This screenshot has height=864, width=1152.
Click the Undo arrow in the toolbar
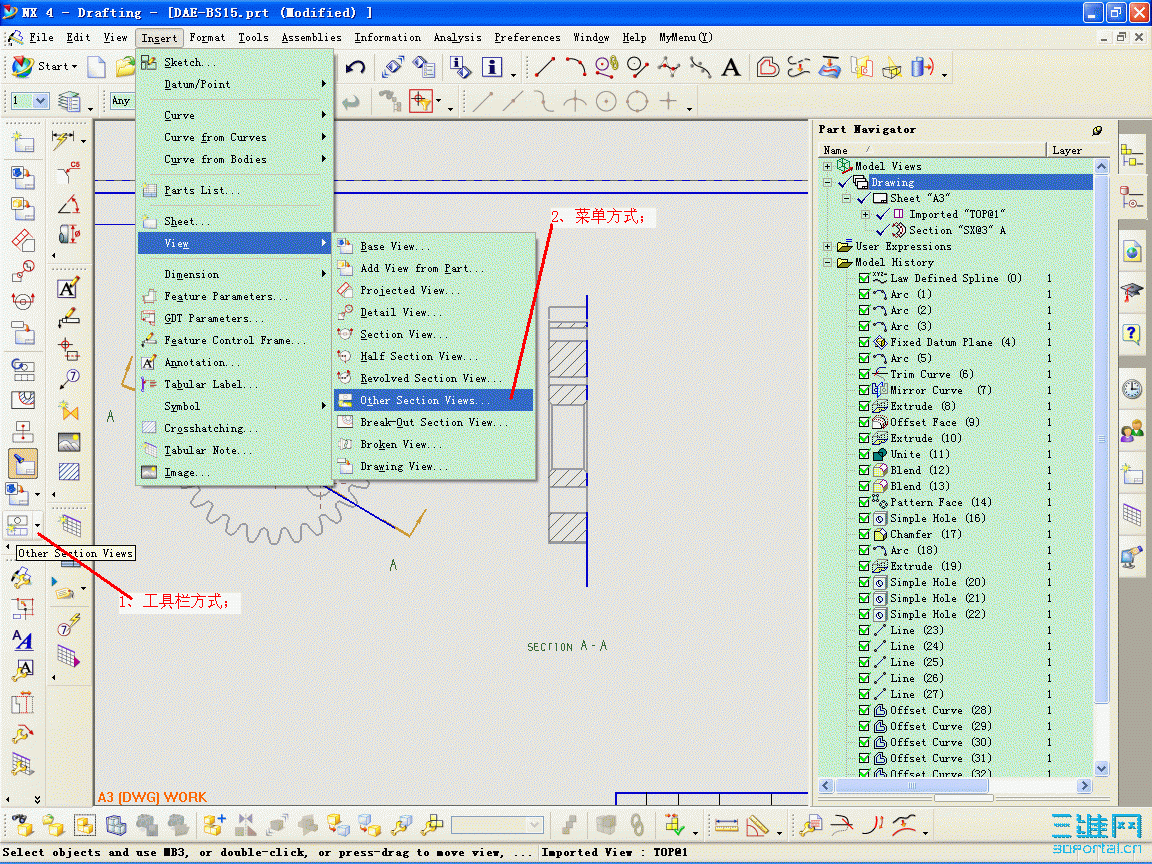(x=356, y=68)
